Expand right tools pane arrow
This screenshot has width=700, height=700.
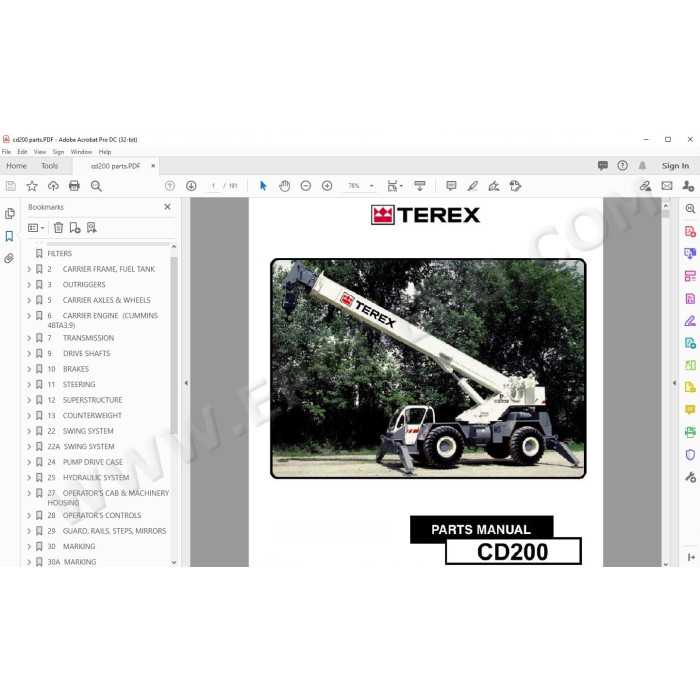tap(674, 383)
